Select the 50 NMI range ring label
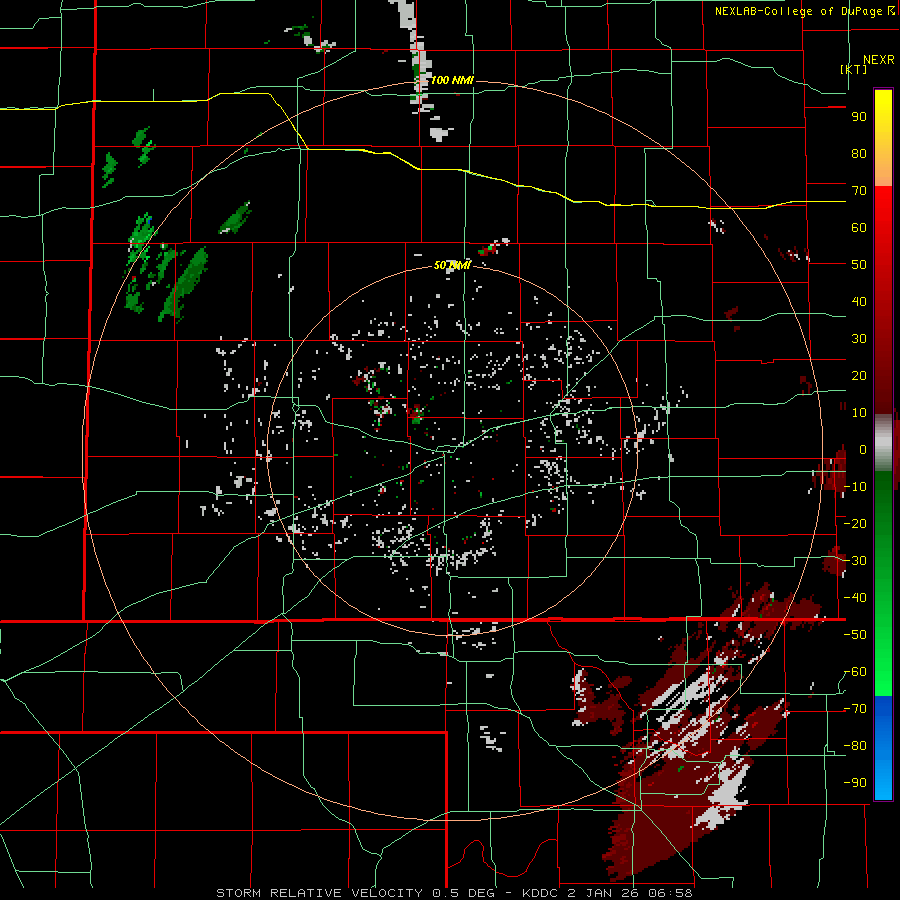The image size is (900, 900). pos(452,265)
